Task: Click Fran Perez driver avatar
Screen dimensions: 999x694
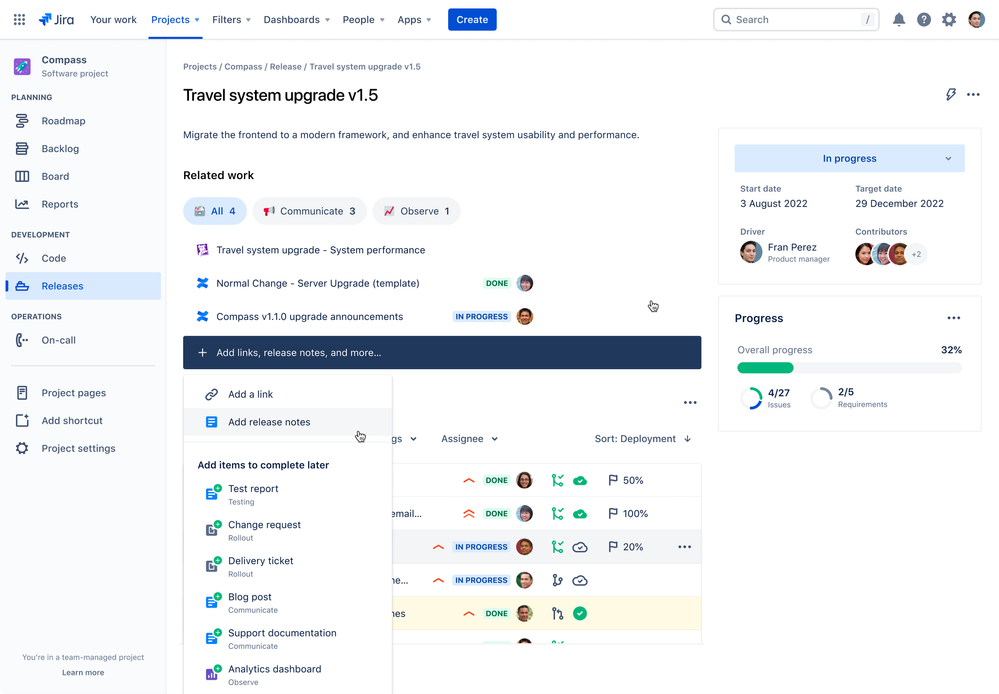Action: point(751,252)
